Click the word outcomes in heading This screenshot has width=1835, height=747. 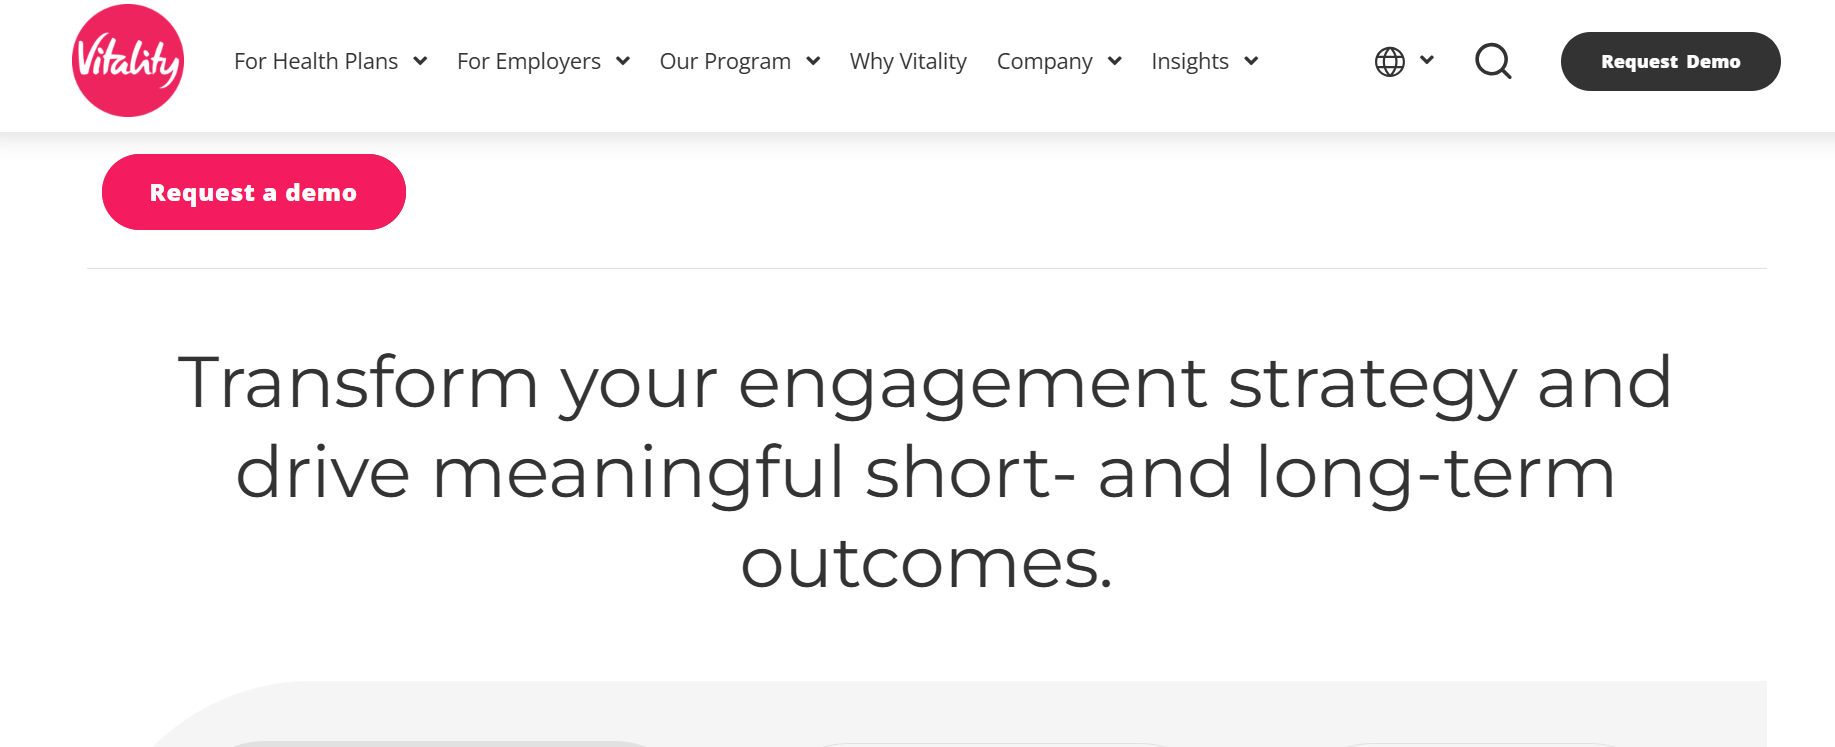point(926,563)
